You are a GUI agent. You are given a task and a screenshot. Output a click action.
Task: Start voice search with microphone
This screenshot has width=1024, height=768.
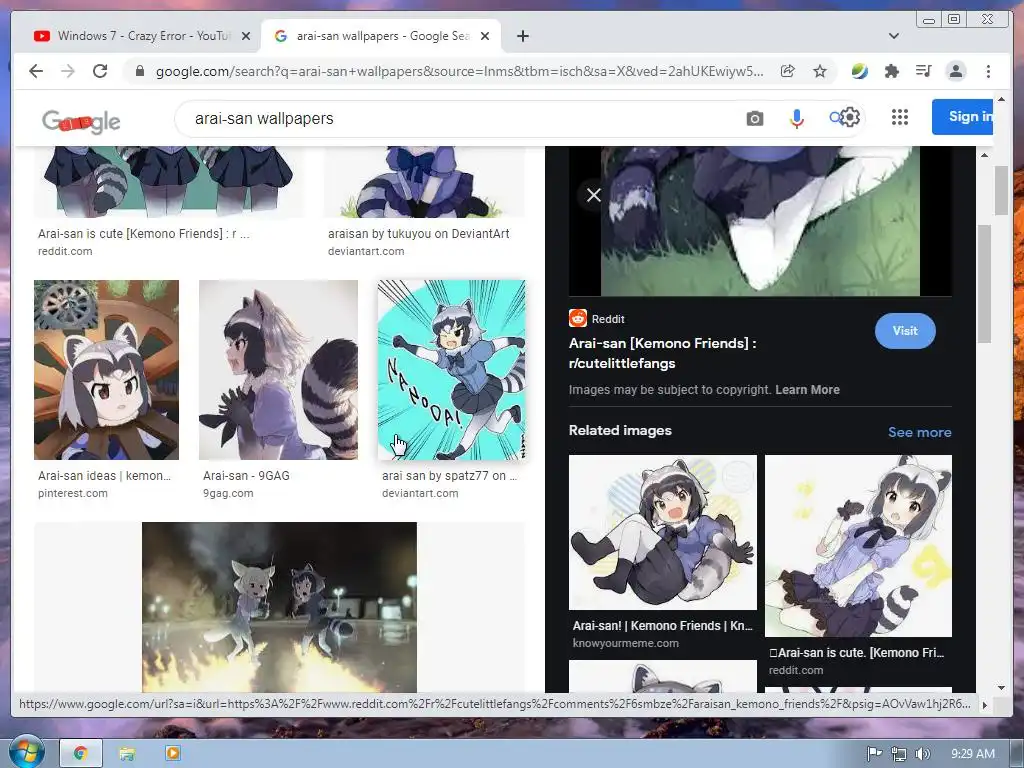pos(797,119)
